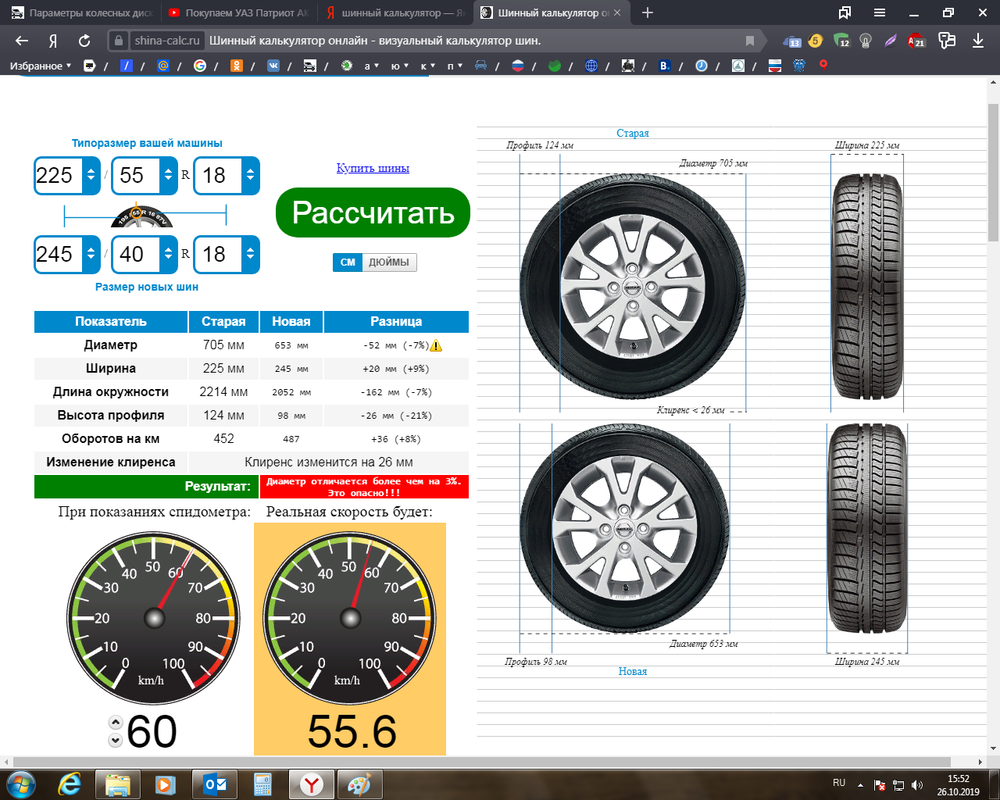The image size is (1000, 800).
Task: Open the Windows Start button
Action: pyautogui.click(x=20, y=783)
